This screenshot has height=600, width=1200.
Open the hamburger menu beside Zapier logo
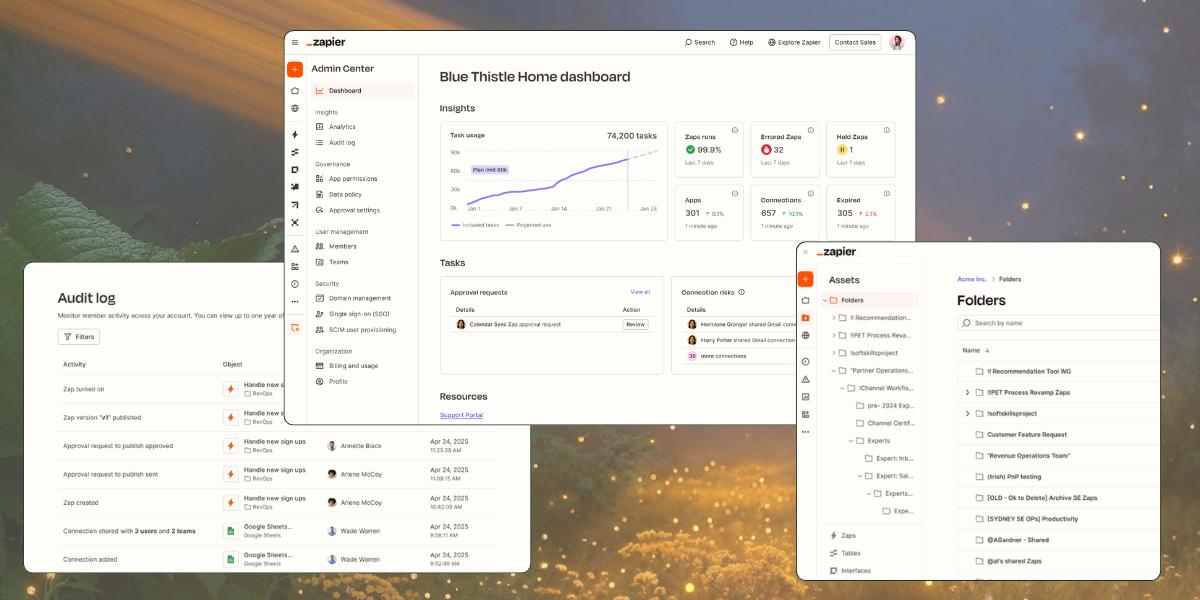(x=295, y=42)
